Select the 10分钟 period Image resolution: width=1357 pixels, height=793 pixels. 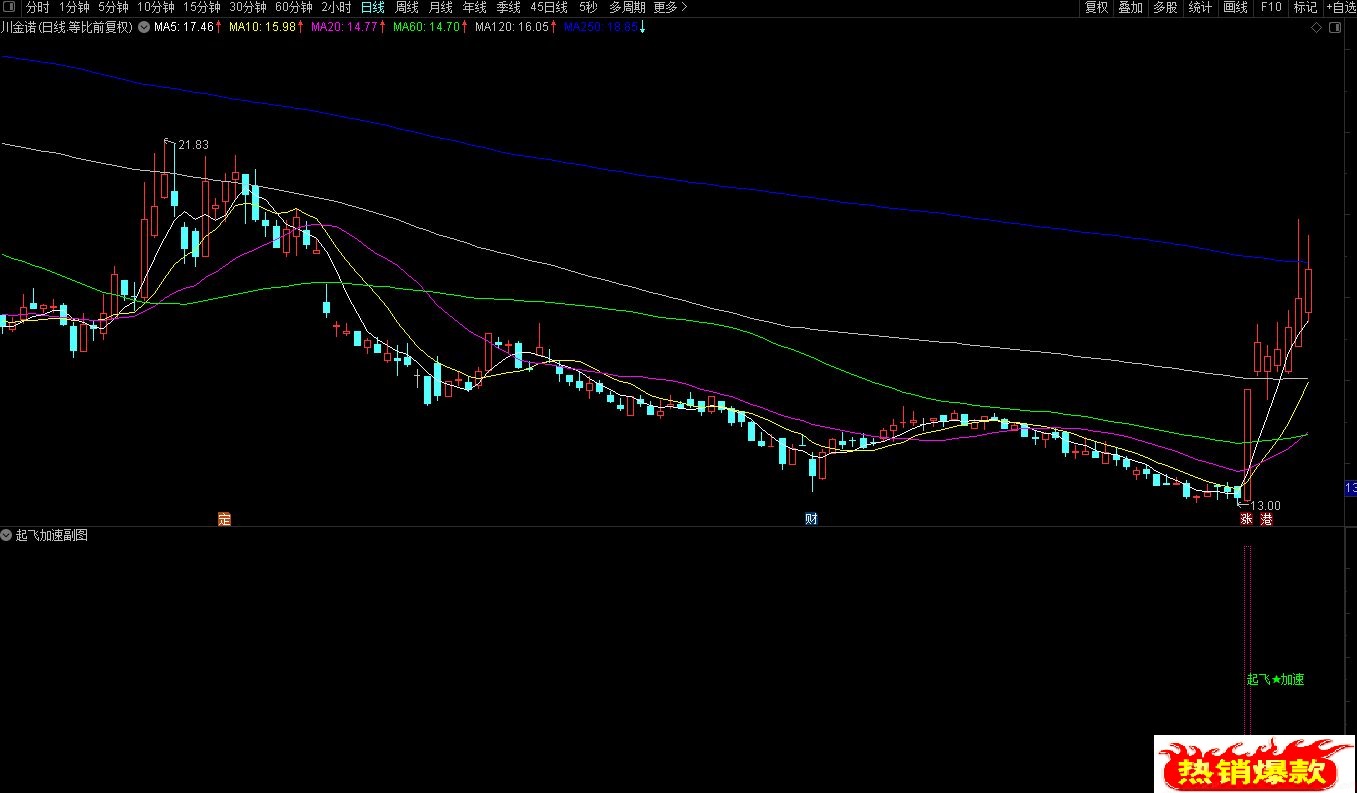156,7
